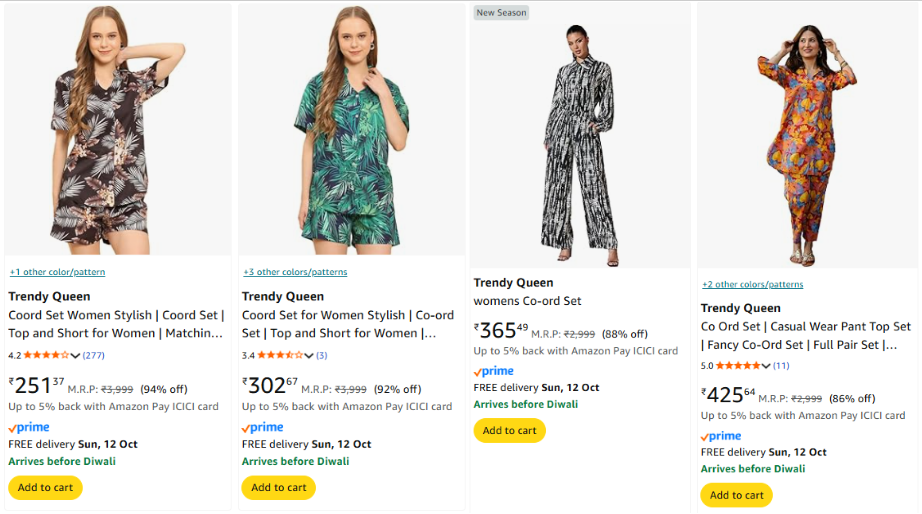Open the "womens Co-ord Set" title link

(527, 301)
